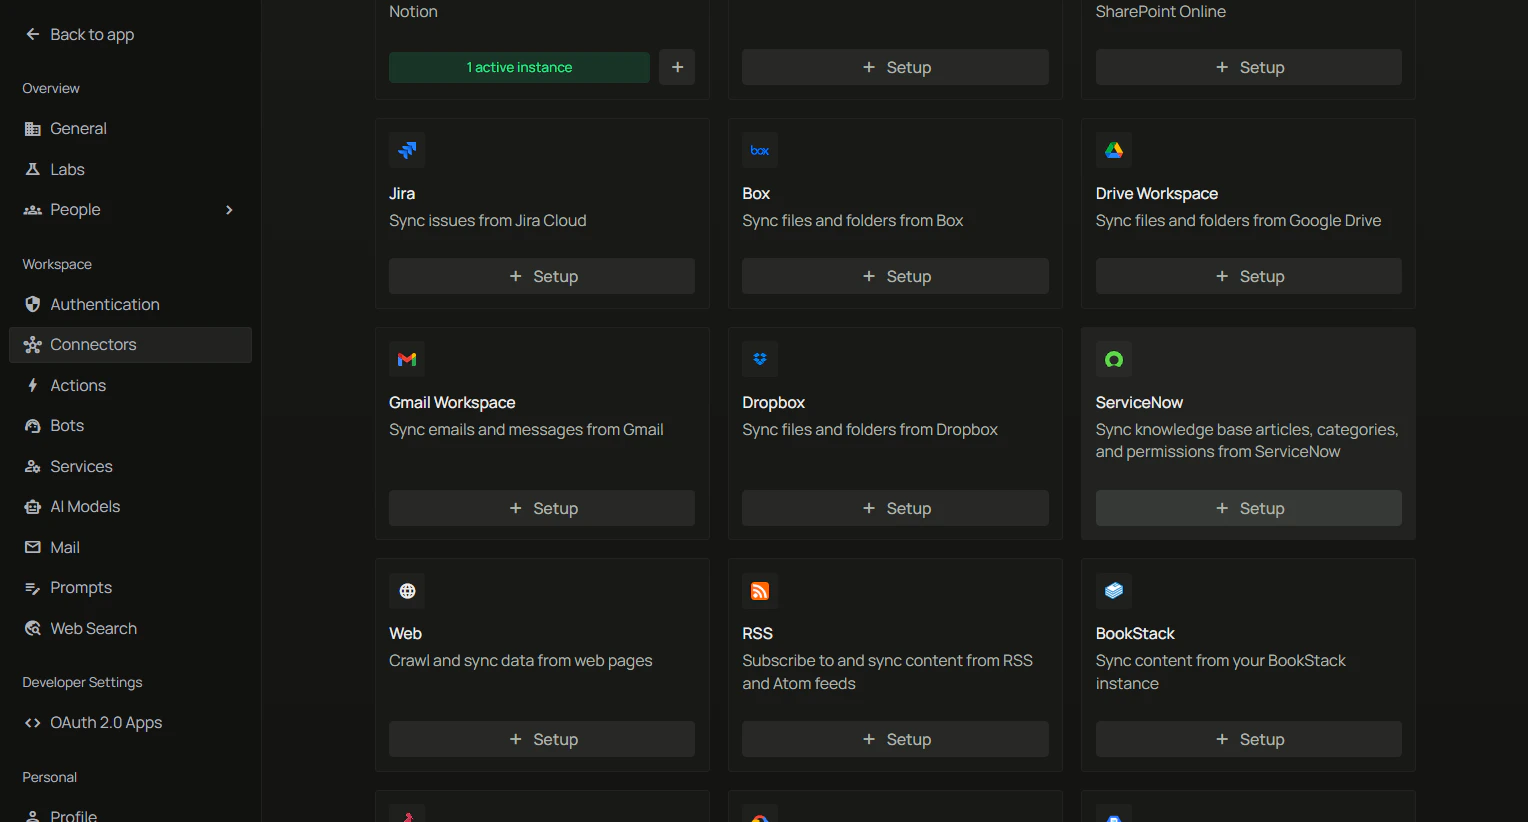This screenshot has height=822, width=1528.
Task: Open the Bots page
Action: (x=130, y=426)
